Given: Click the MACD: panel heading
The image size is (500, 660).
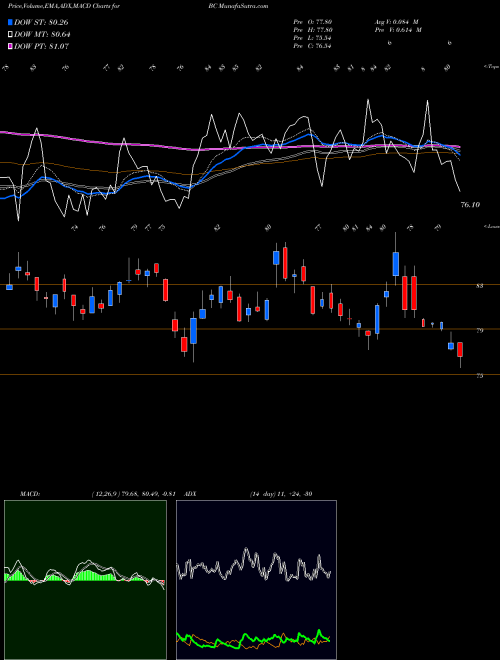Looking at the screenshot, I should pyautogui.click(x=30, y=494).
